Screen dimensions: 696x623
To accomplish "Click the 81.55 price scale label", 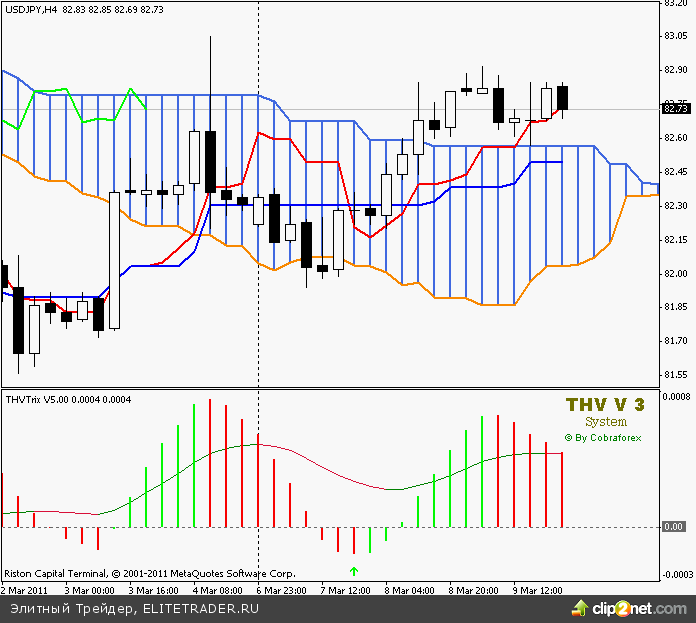I will 675,375.
